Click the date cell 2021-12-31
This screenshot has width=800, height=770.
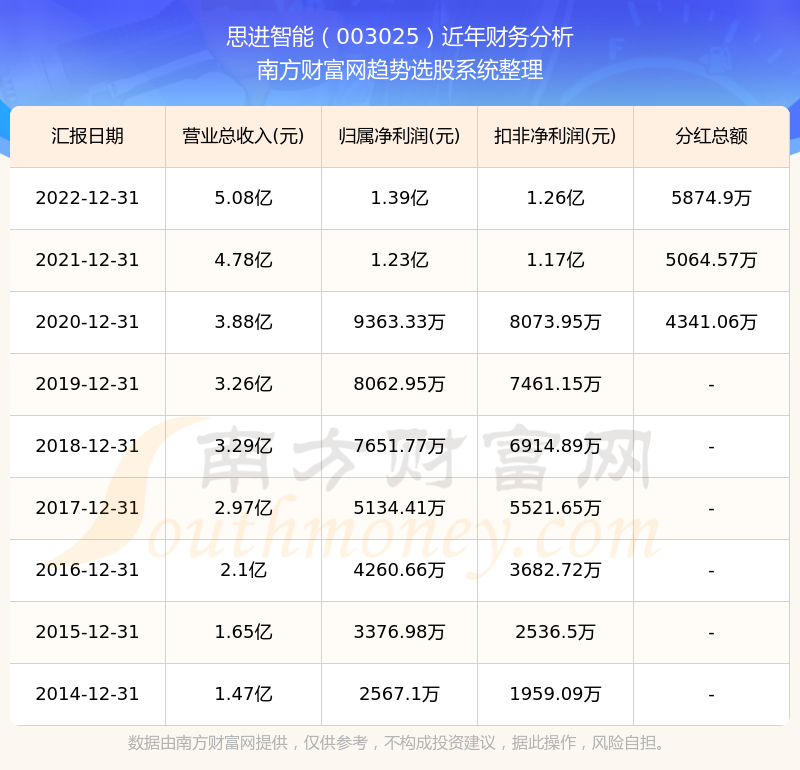87,260
